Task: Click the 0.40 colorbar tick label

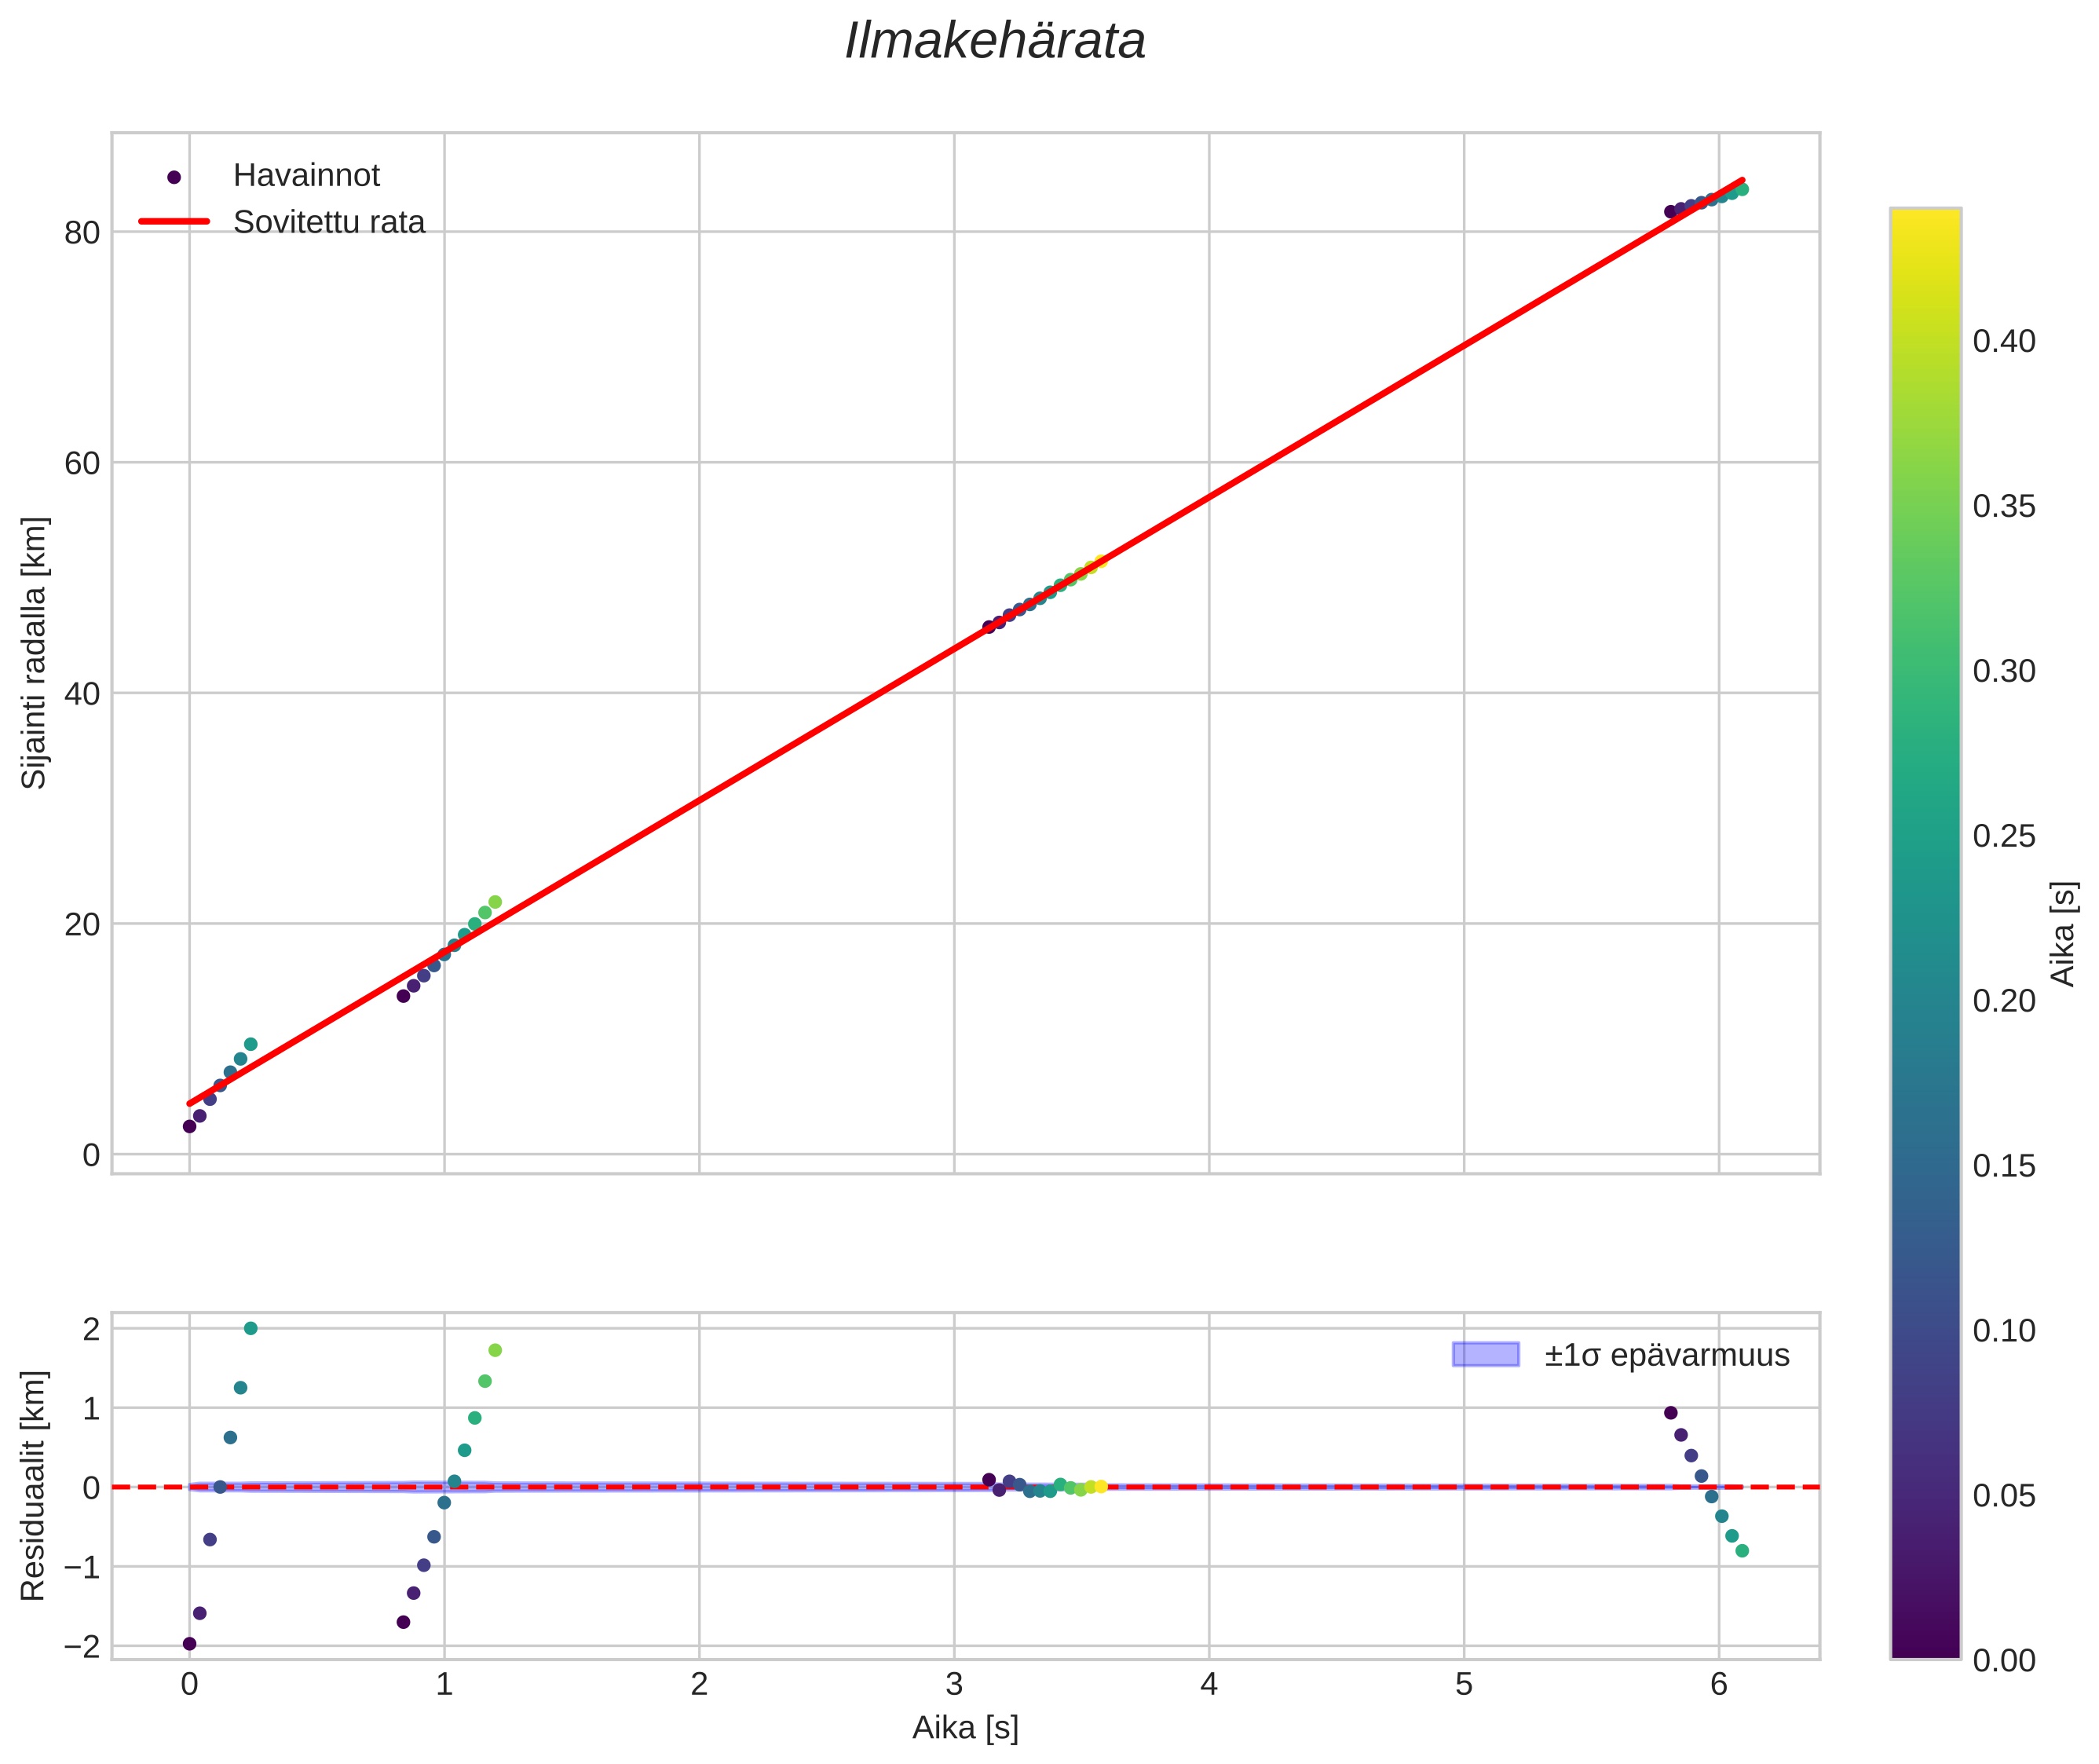Action: tap(2003, 342)
